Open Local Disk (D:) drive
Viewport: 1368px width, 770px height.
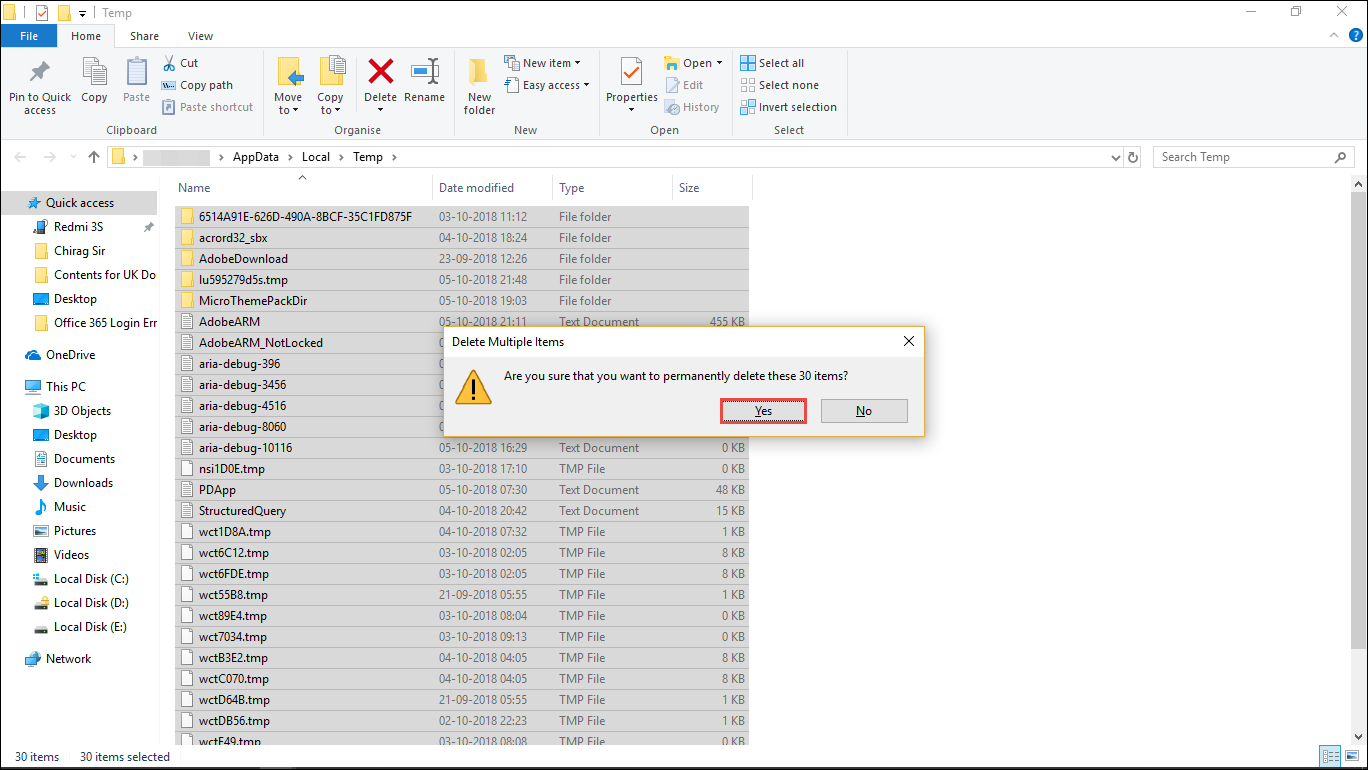91,603
